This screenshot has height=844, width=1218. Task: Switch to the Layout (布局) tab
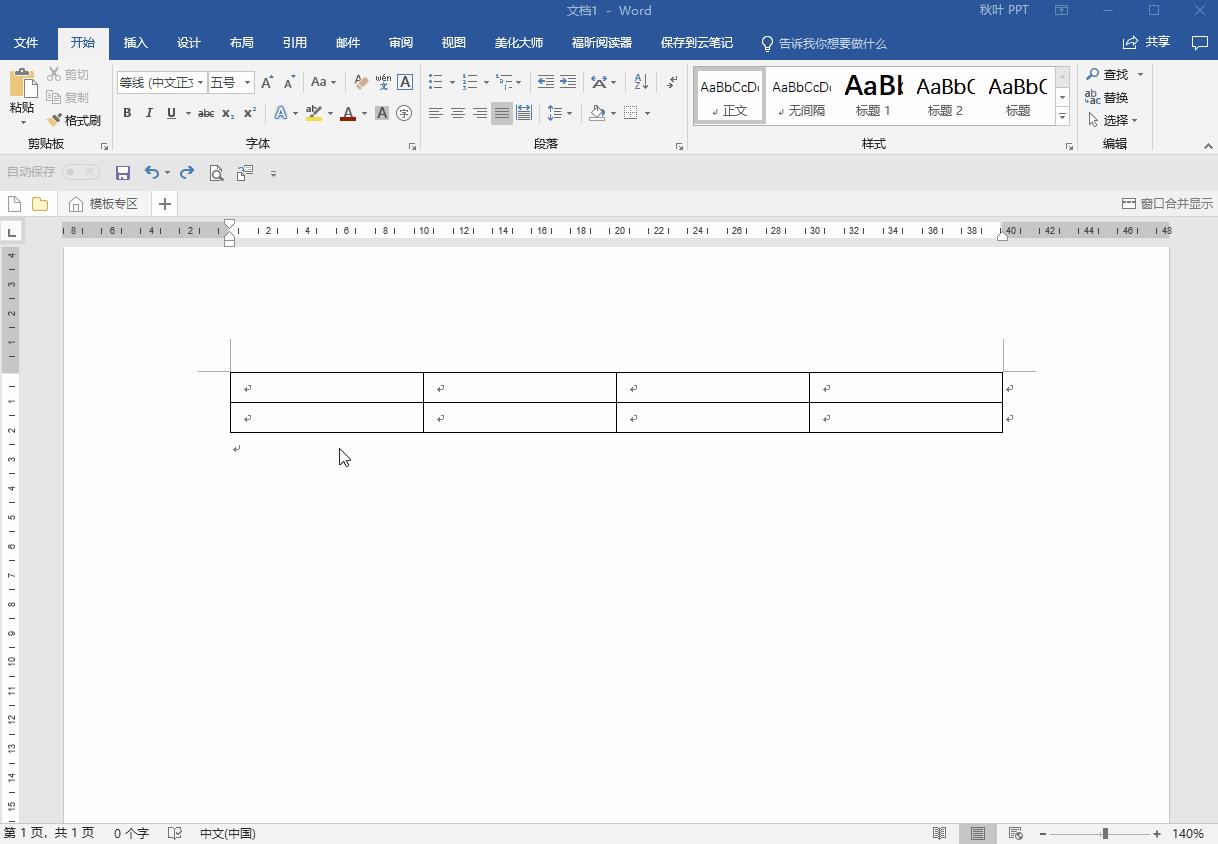[242, 43]
